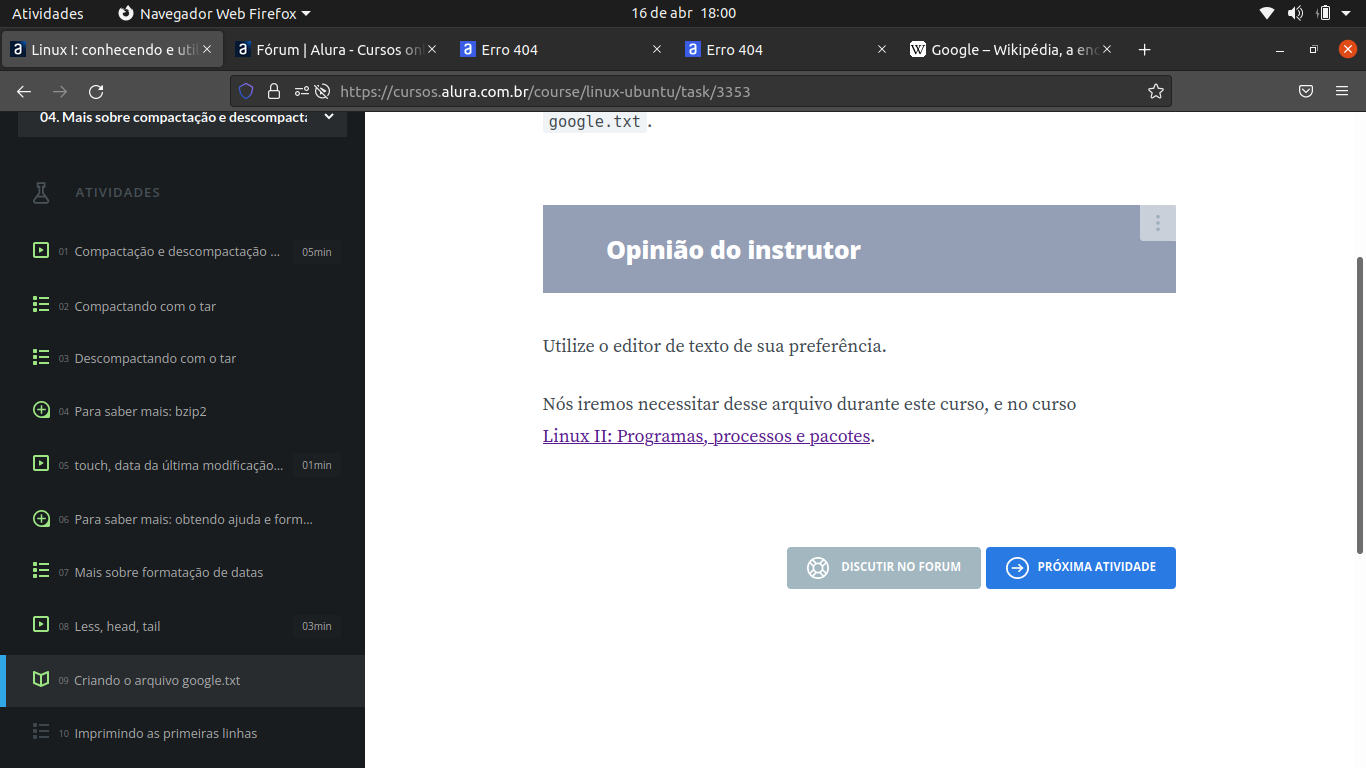Open the shield tracking protection icon
This screenshot has height=768, width=1366.
pyautogui.click(x=246, y=91)
